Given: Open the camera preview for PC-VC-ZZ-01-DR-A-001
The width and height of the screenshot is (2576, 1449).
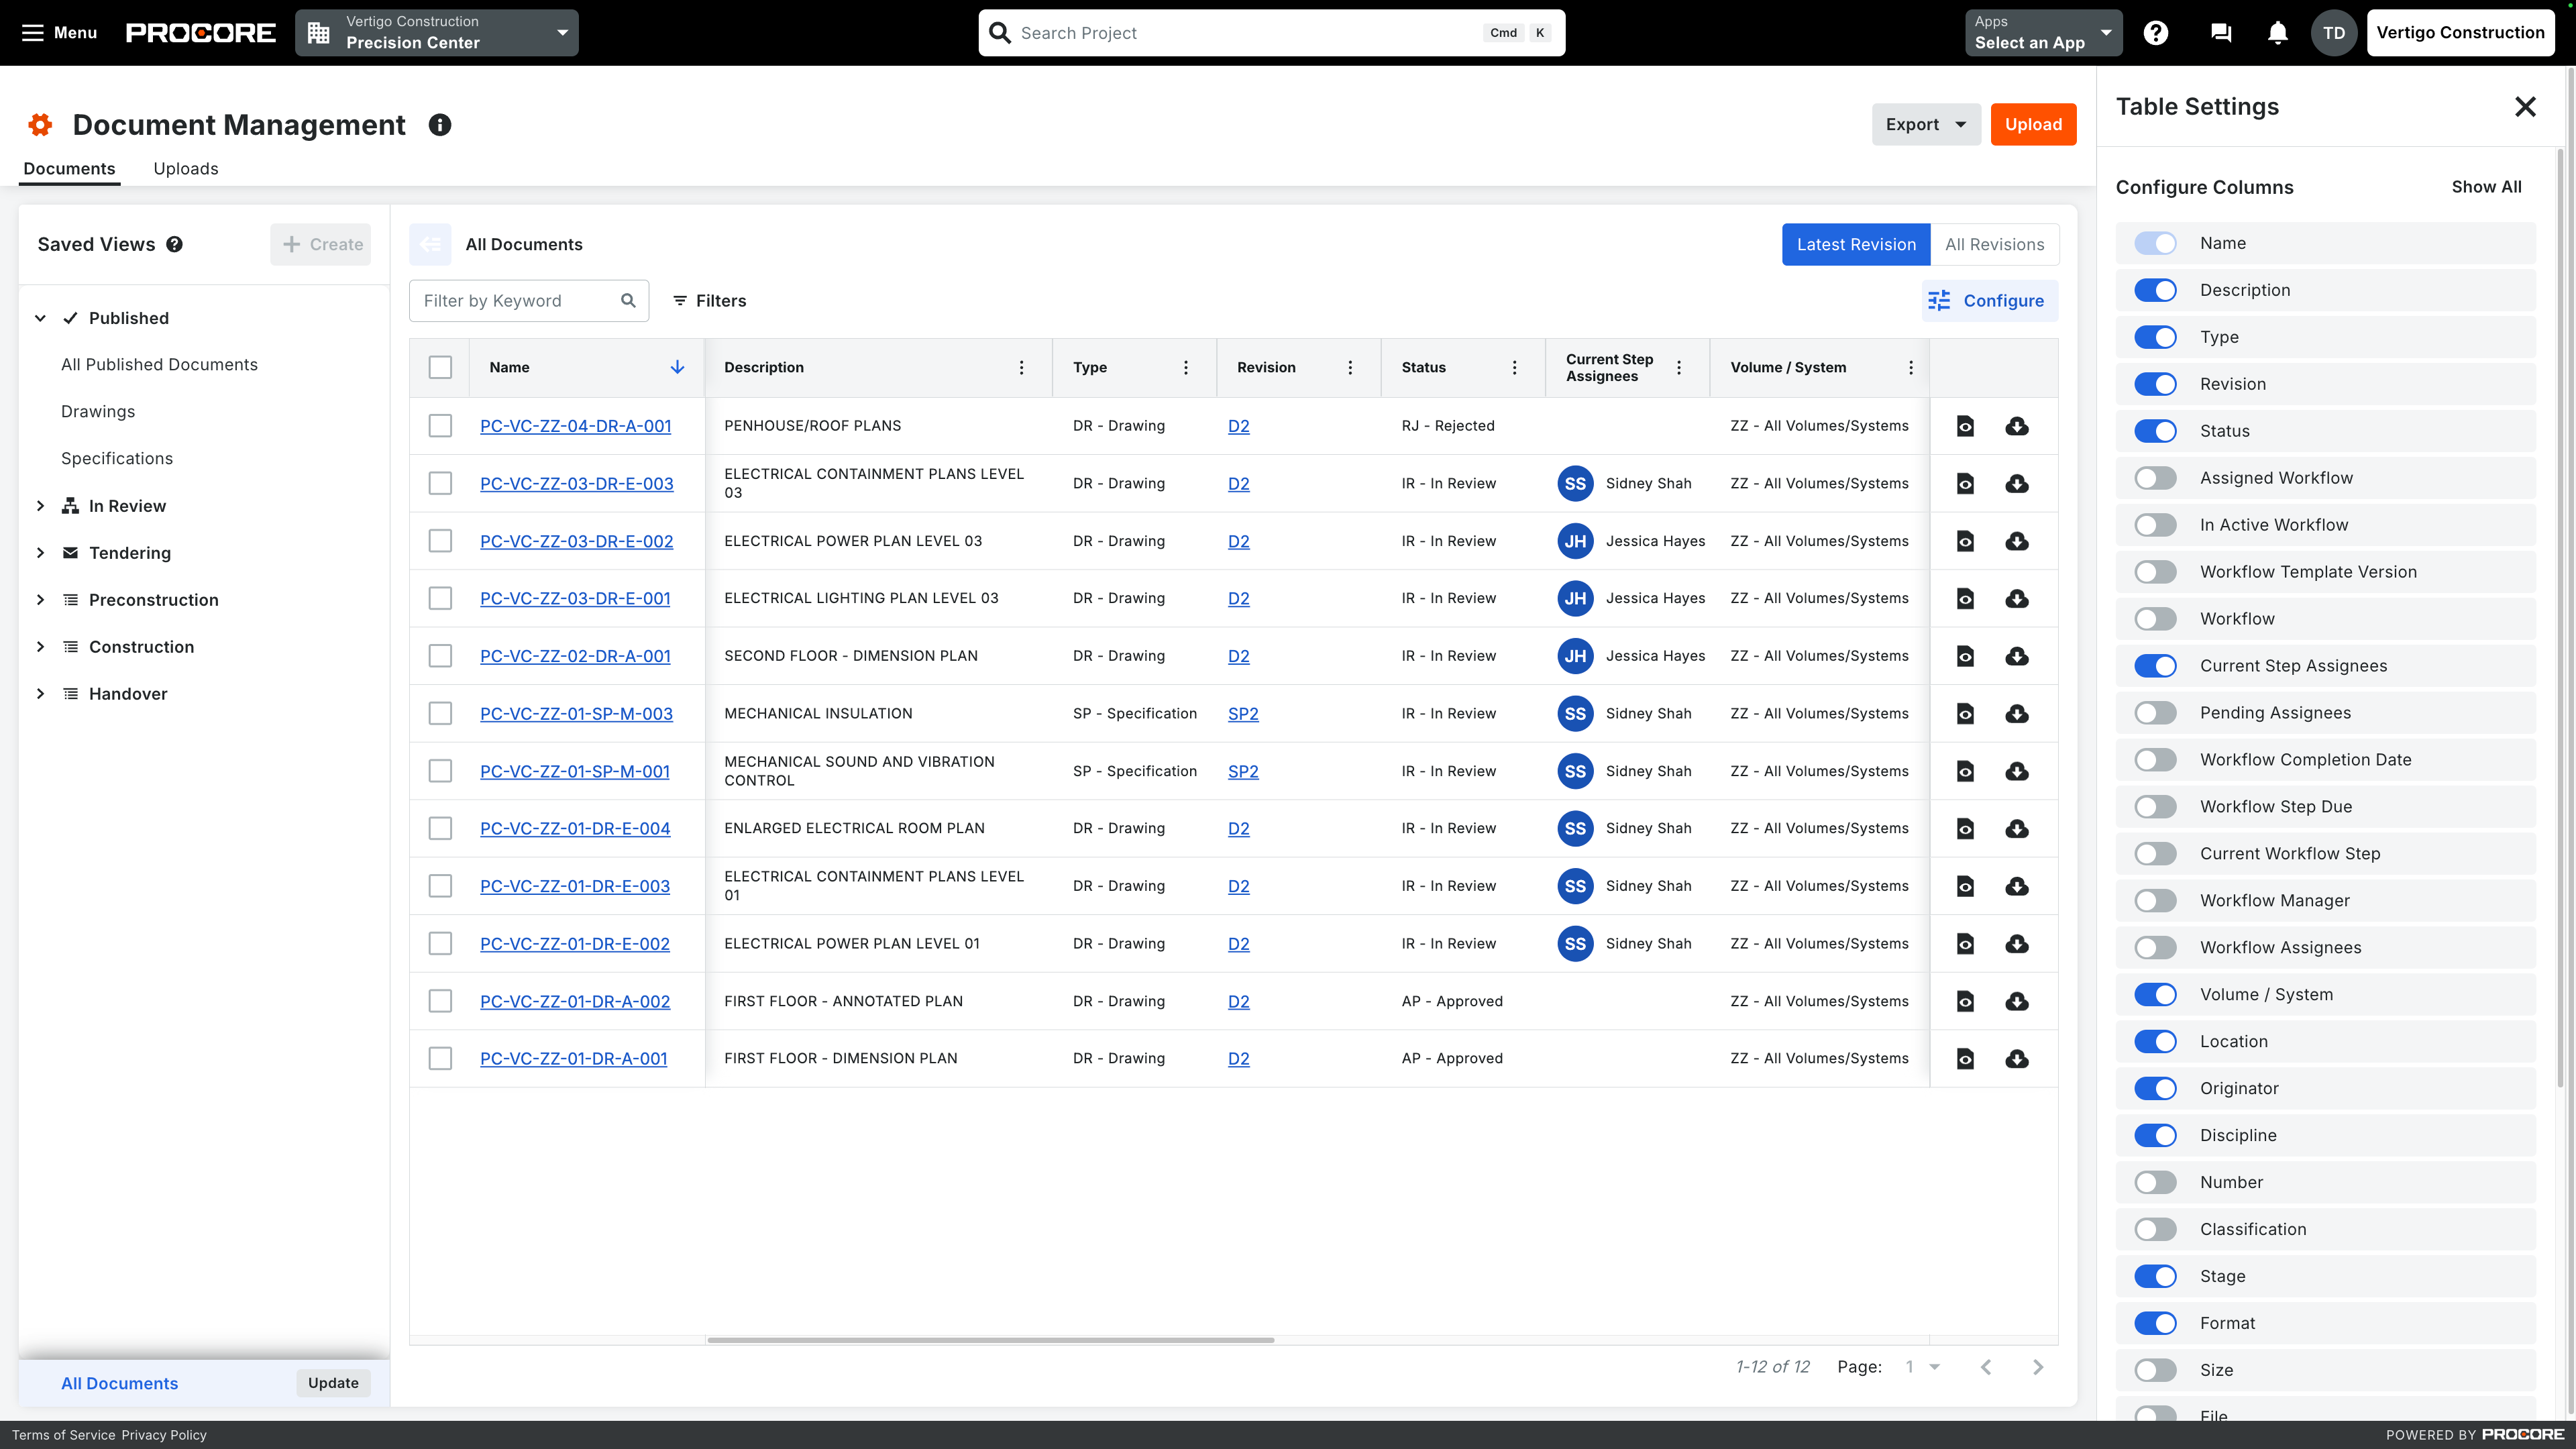Looking at the screenshot, I should pyautogui.click(x=1965, y=1058).
